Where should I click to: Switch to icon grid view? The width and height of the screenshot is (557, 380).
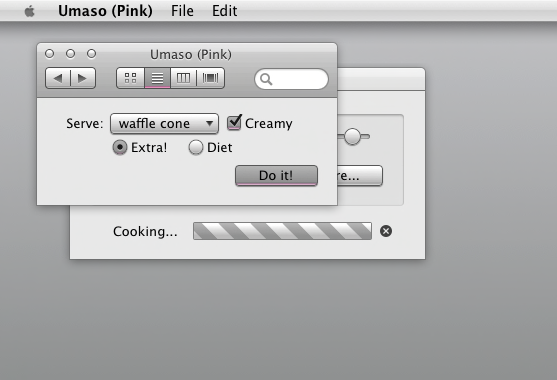pyautogui.click(x=130, y=78)
